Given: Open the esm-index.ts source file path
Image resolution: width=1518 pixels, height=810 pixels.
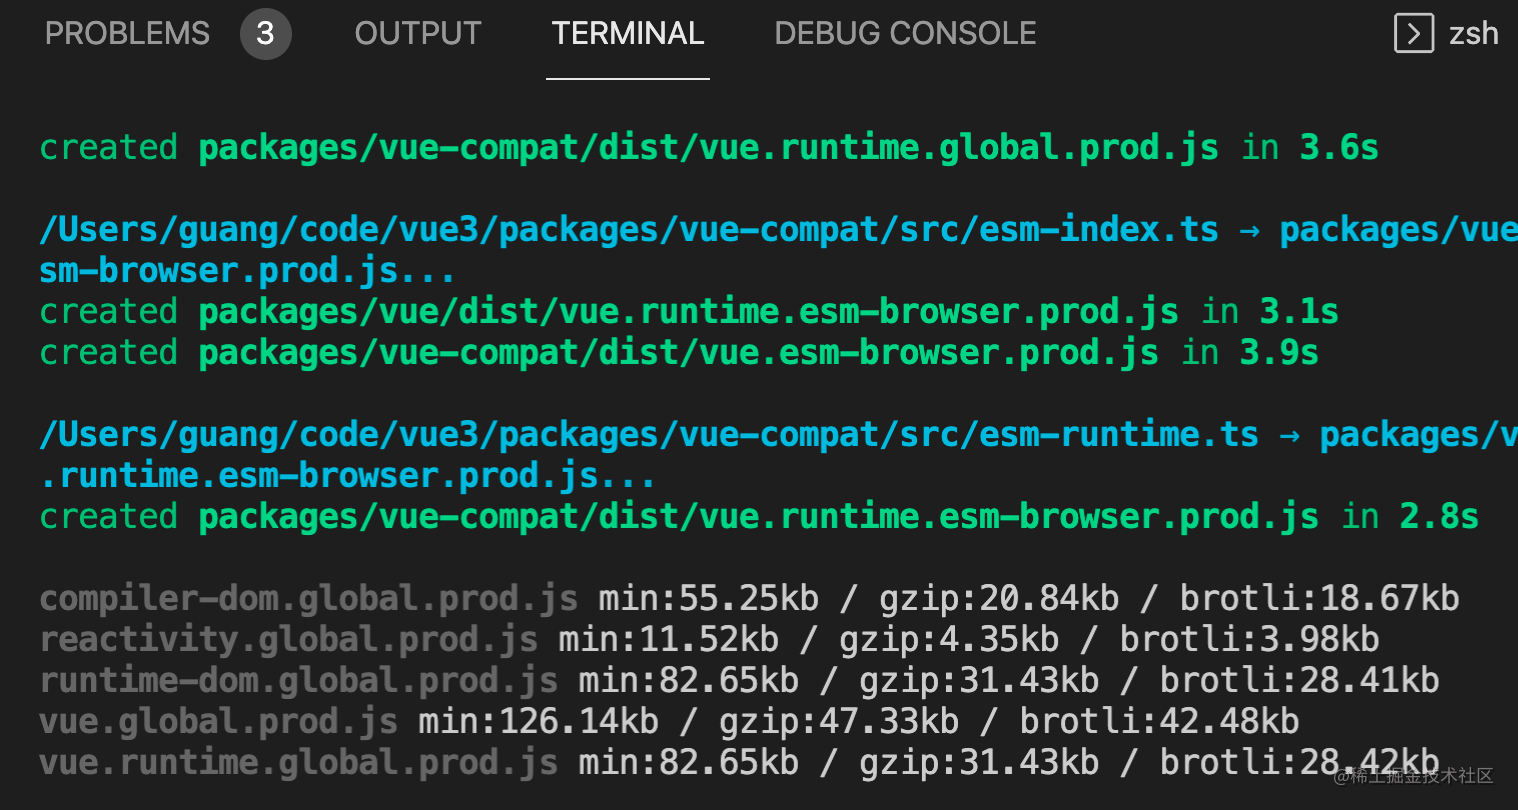Looking at the screenshot, I should tap(628, 230).
